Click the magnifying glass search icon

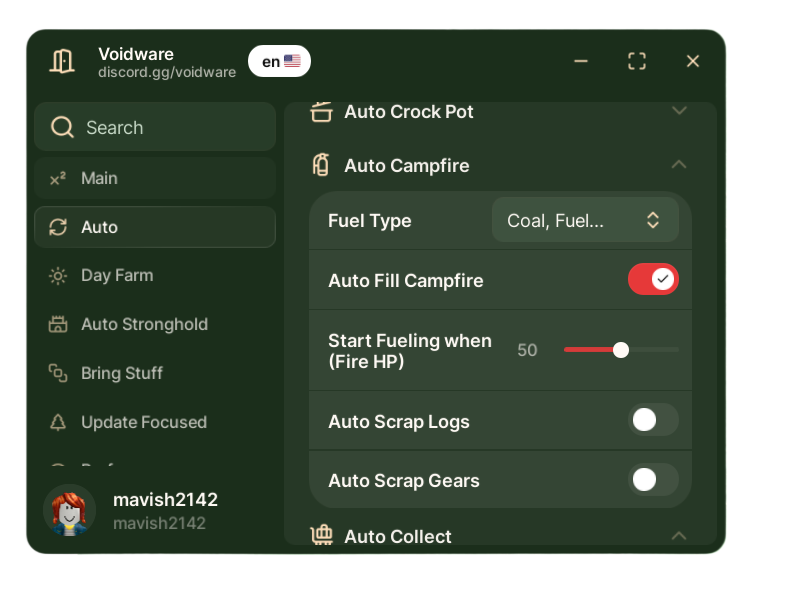[62, 127]
